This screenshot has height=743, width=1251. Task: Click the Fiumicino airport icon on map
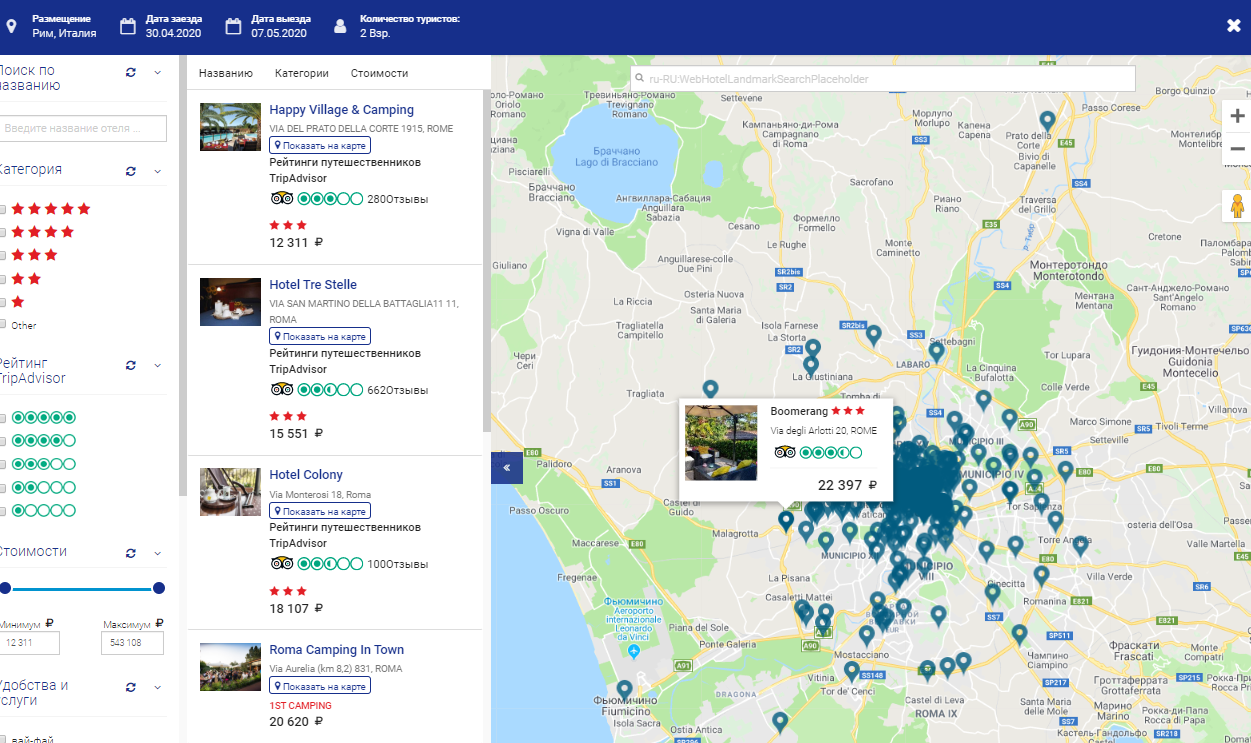[x=633, y=652]
